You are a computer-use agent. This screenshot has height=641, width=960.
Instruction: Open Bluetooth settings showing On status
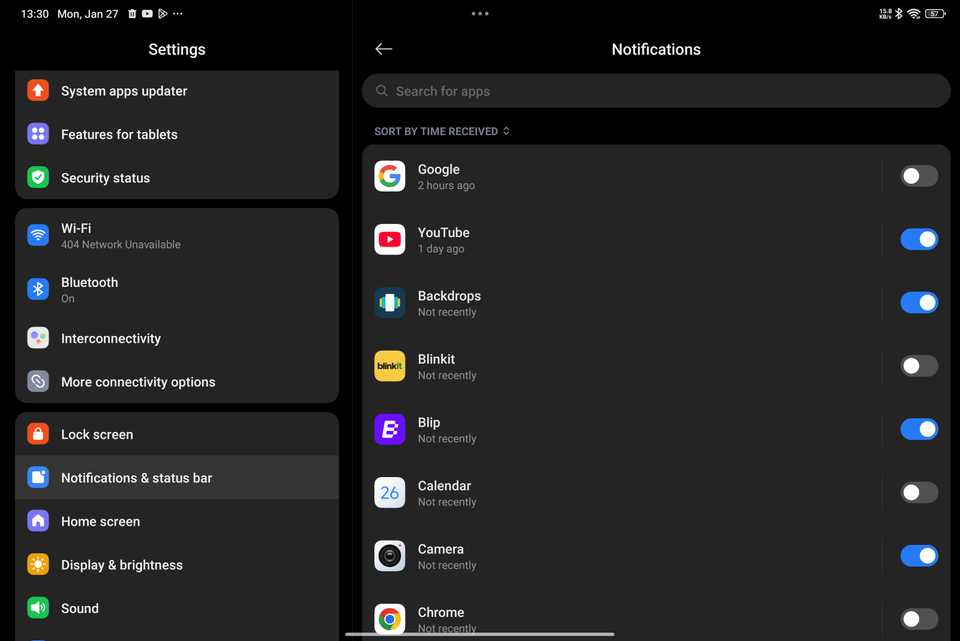[177, 289]
